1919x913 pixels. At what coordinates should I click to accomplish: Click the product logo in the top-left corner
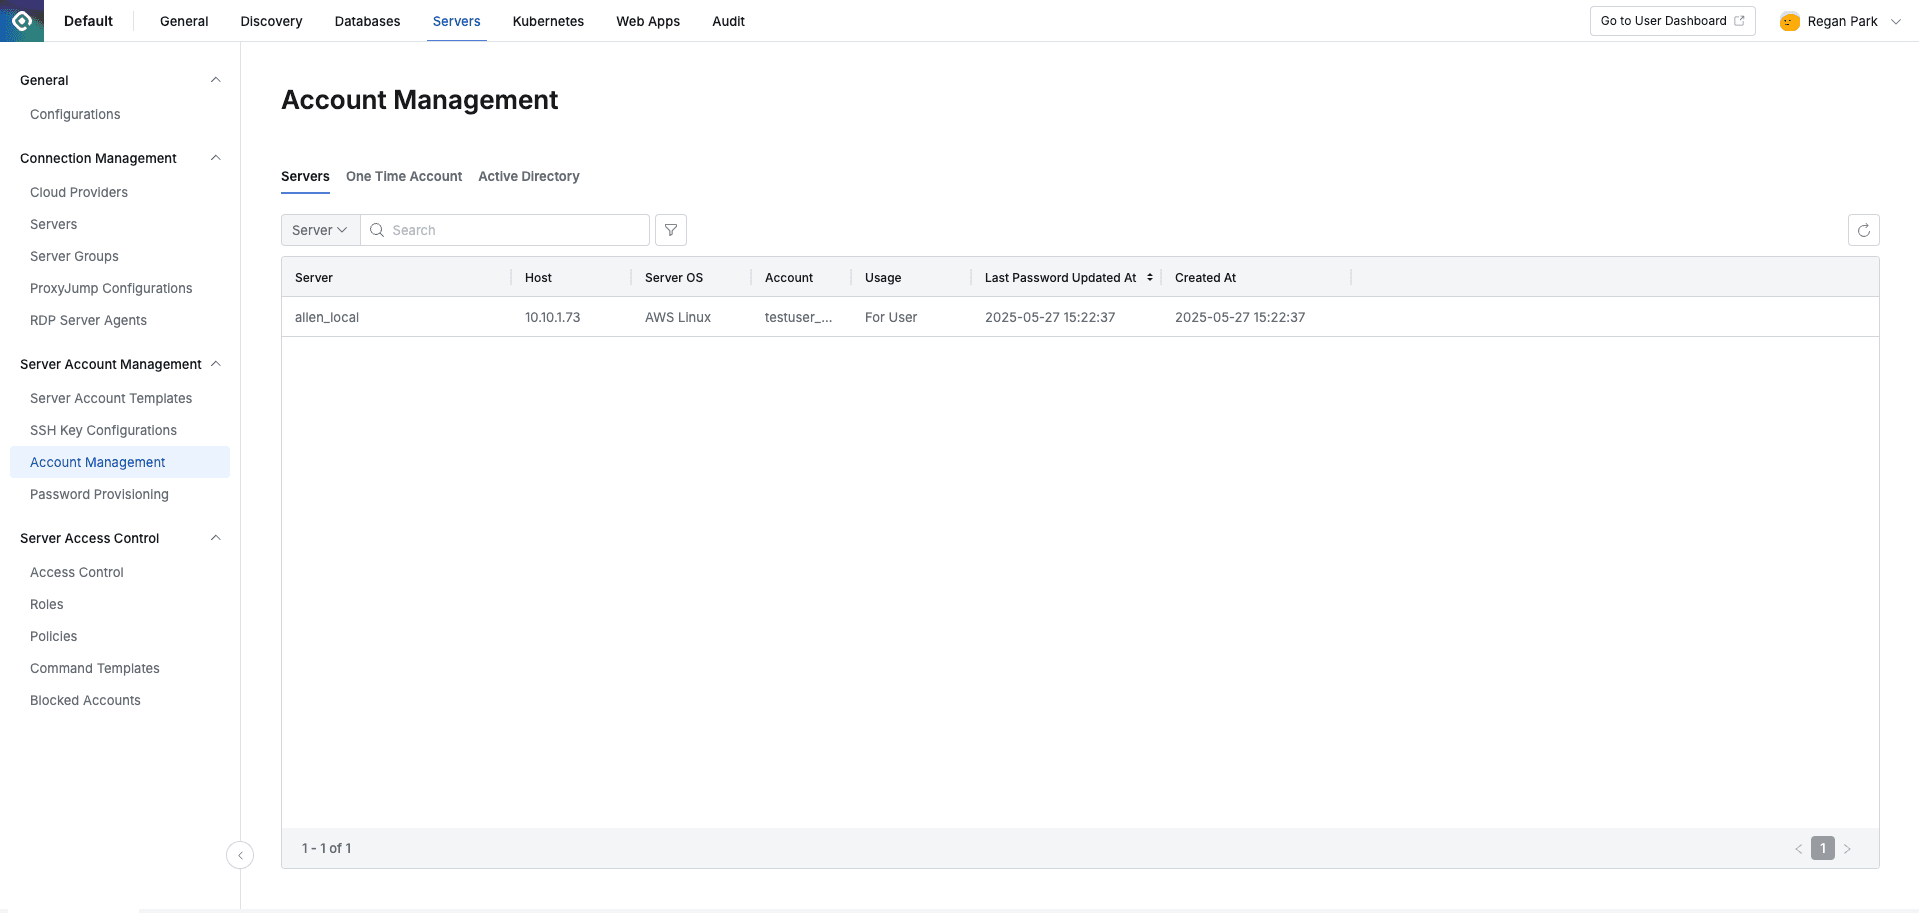tap(21, 20)
